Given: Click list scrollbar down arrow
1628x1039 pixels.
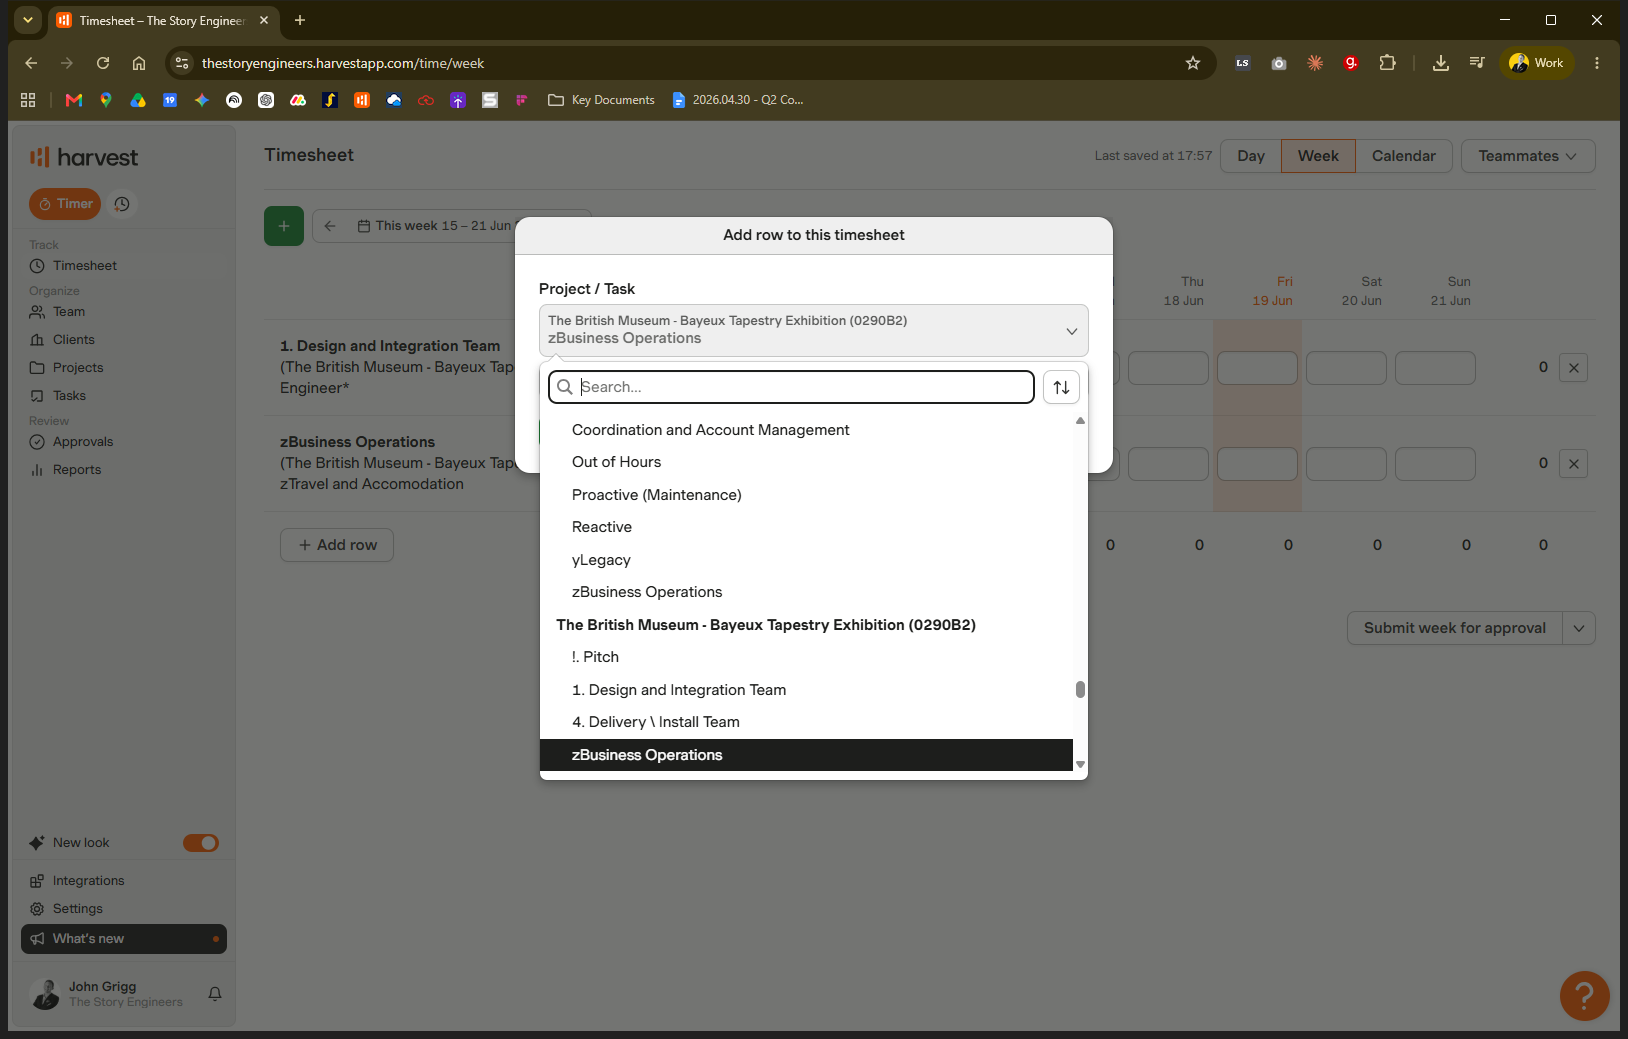Looking at the screenshot, I should tap(1080, 764).
